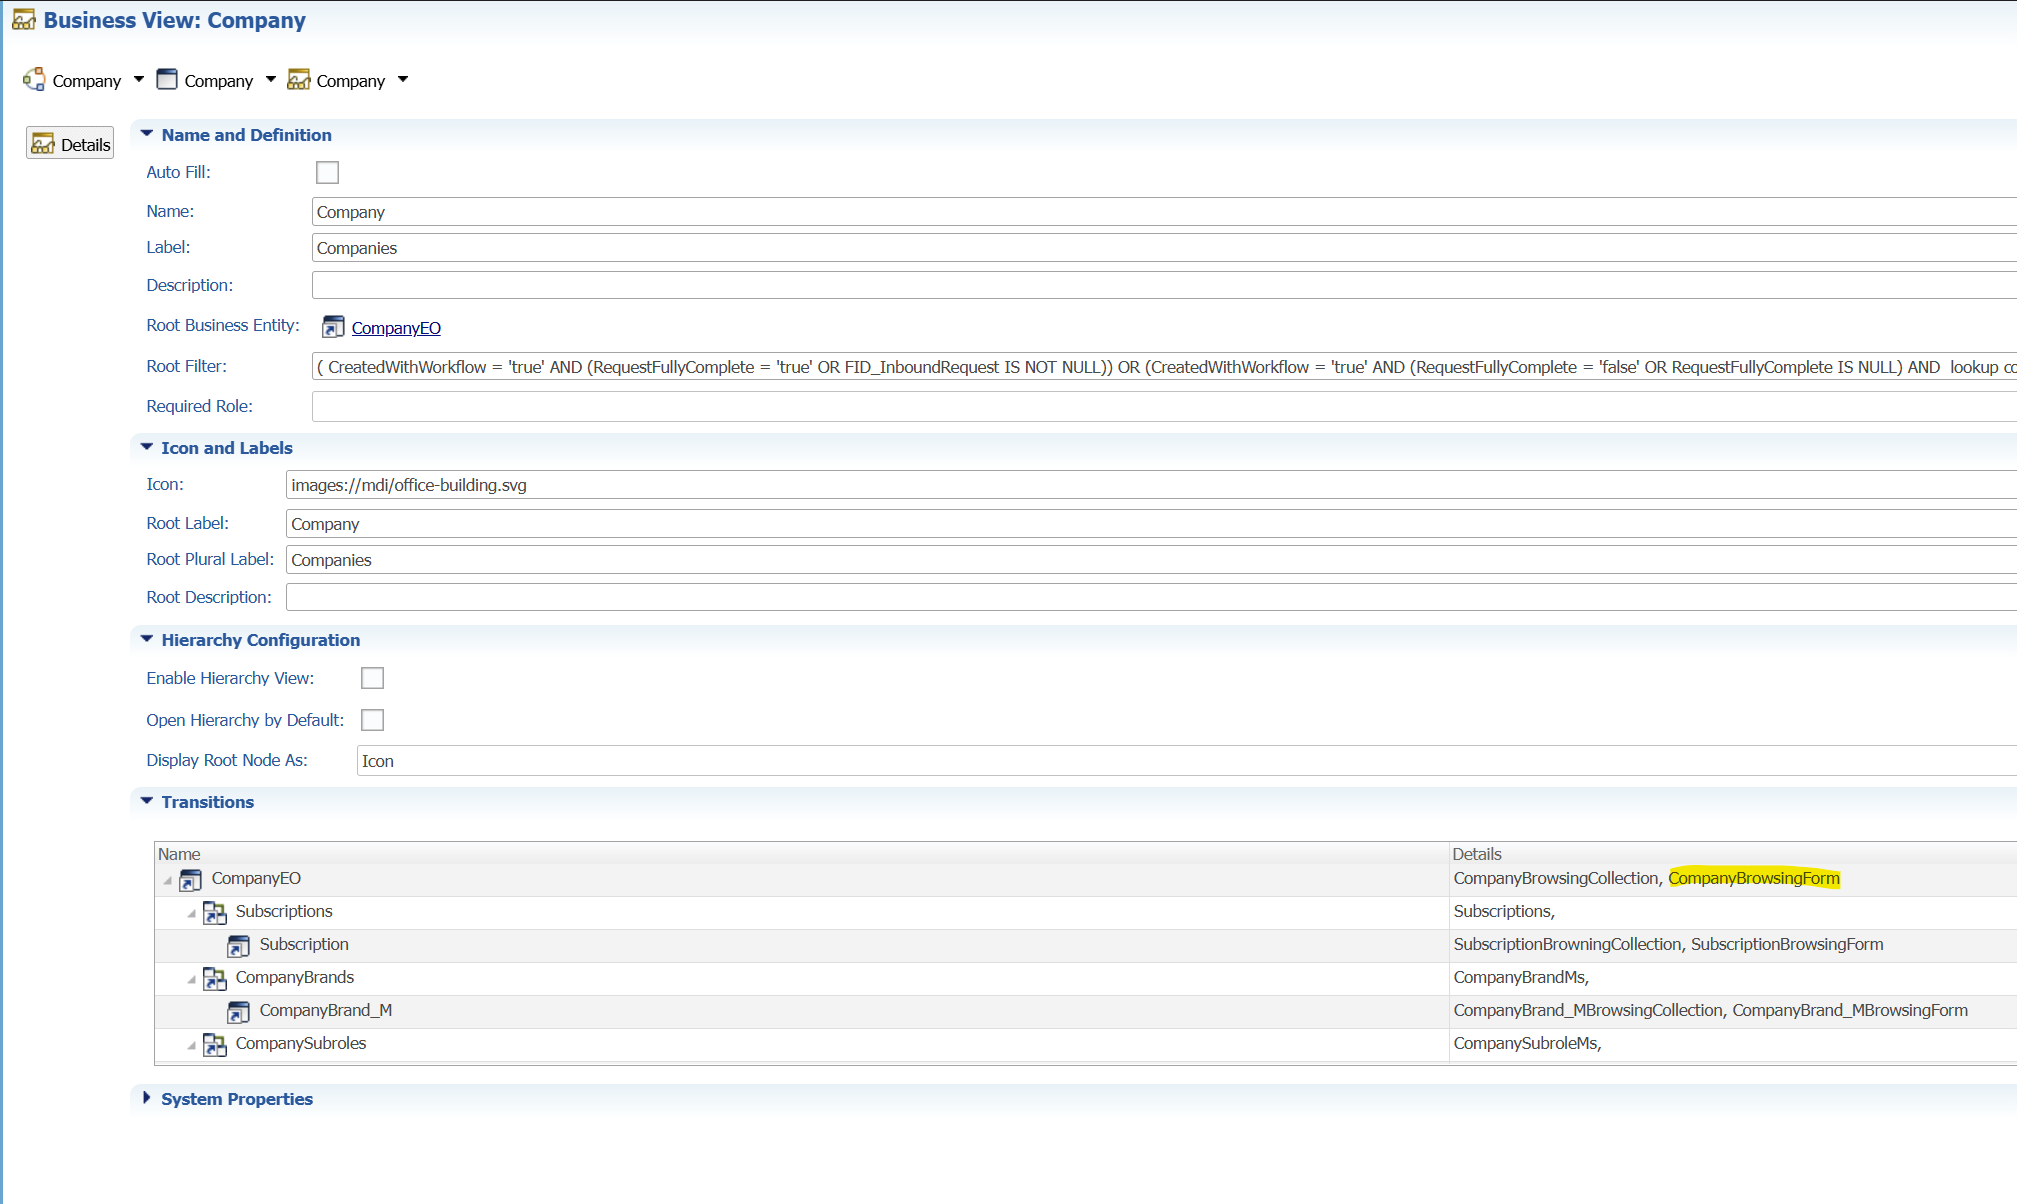This screenshot has height=1204, width=2017.
Task: Open dropdown arrow after first Company breadcrumb
Action: point(139,80)
